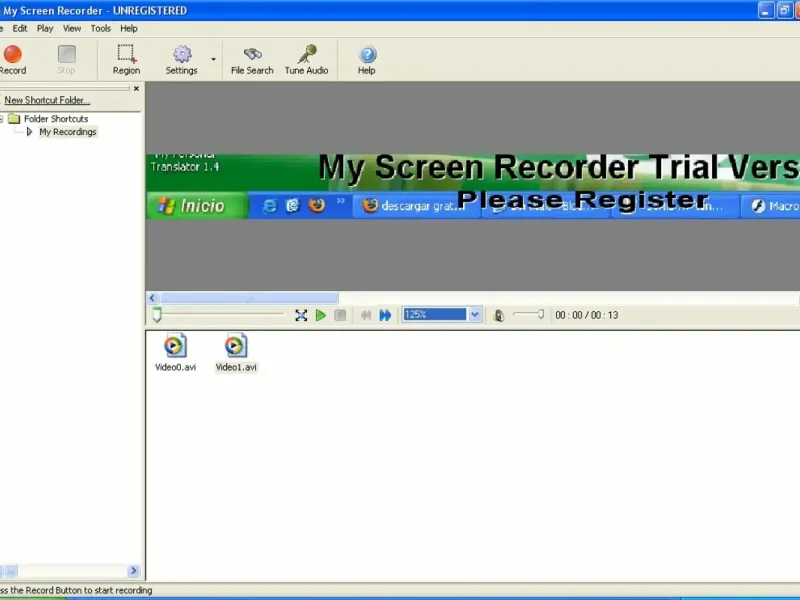Click the grayed Stop toolbar button

point(66,60)
